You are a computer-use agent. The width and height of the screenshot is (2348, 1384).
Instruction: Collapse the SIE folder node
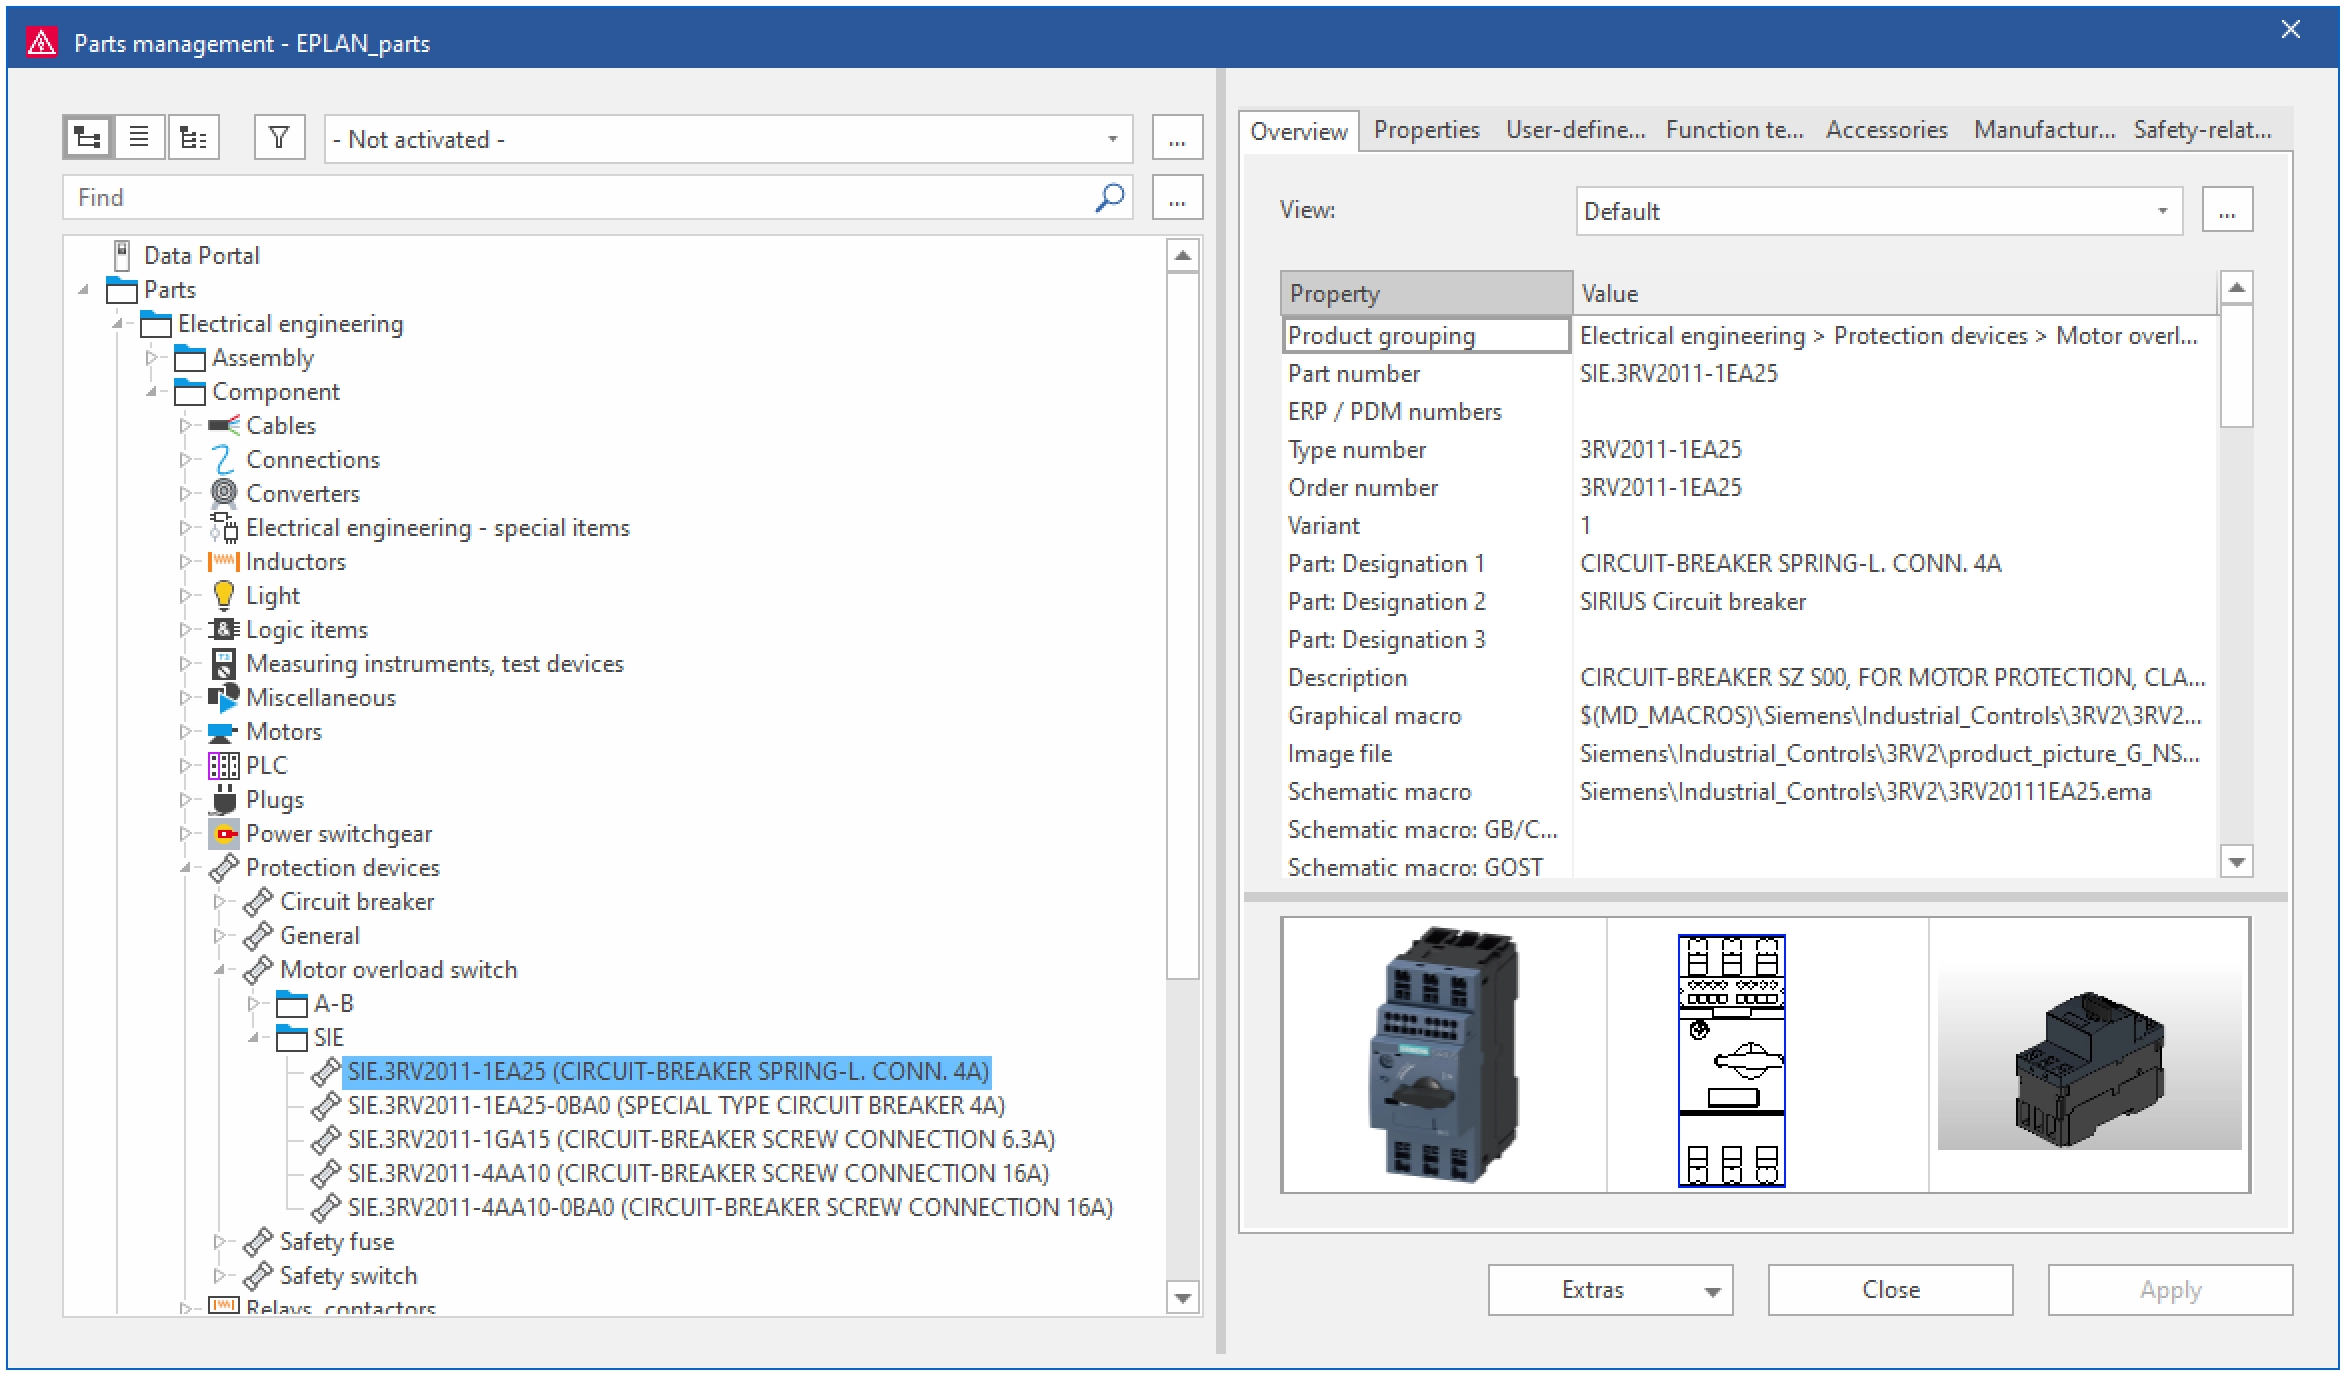[x=254, y=1038]
